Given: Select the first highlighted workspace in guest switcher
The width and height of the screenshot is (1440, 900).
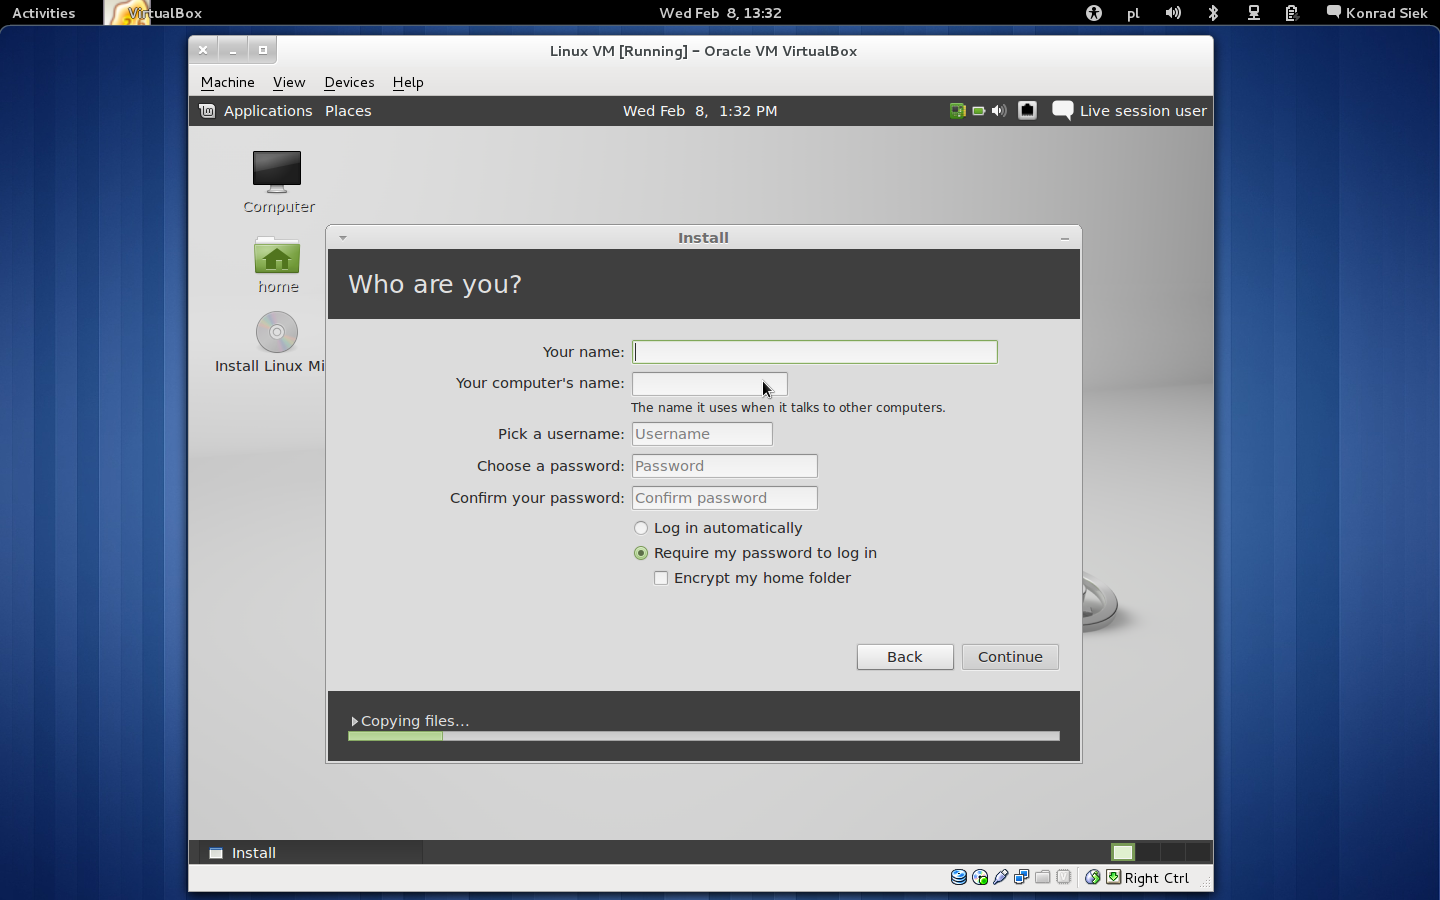Looking at the screenshot, I should pyautogui.click(x=1123, y=852).
